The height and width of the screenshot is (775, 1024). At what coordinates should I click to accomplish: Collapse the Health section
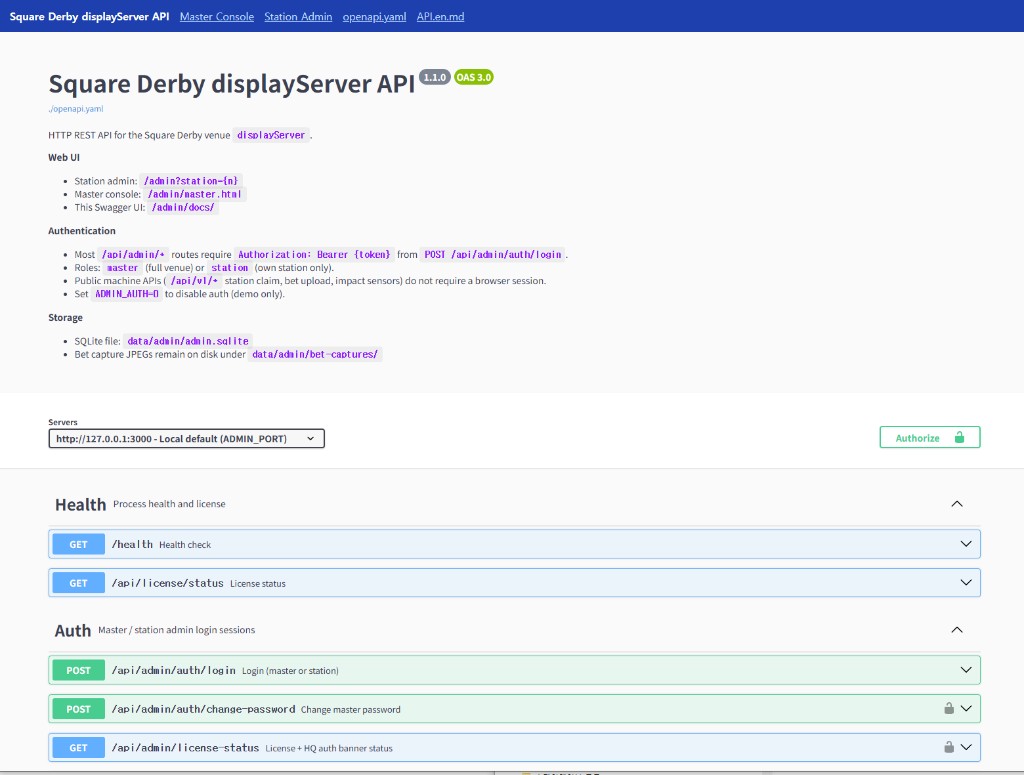(x=957, y=504)
